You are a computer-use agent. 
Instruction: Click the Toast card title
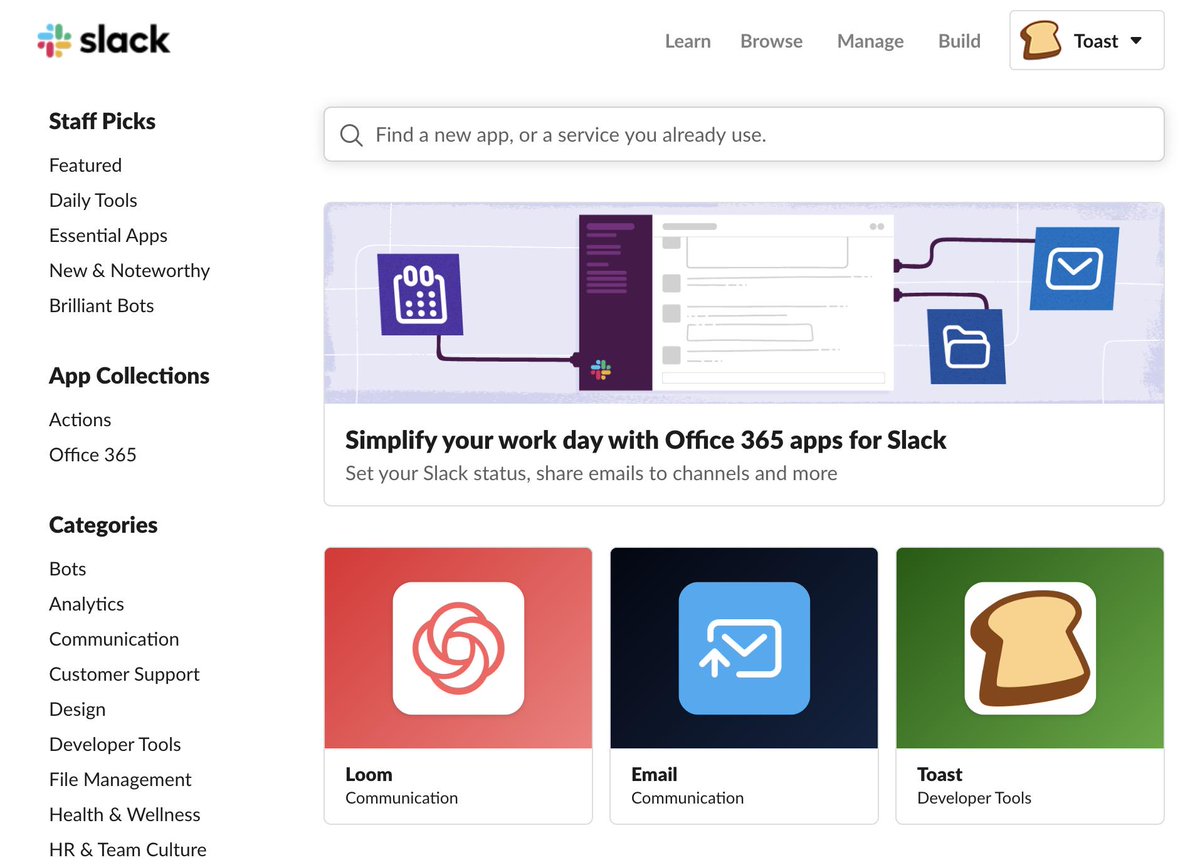pos(939,774)
